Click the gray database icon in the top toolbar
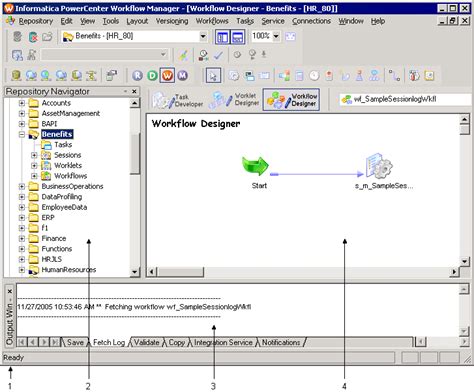The height and width of the screenshot is (392, 474). point(17,36)
